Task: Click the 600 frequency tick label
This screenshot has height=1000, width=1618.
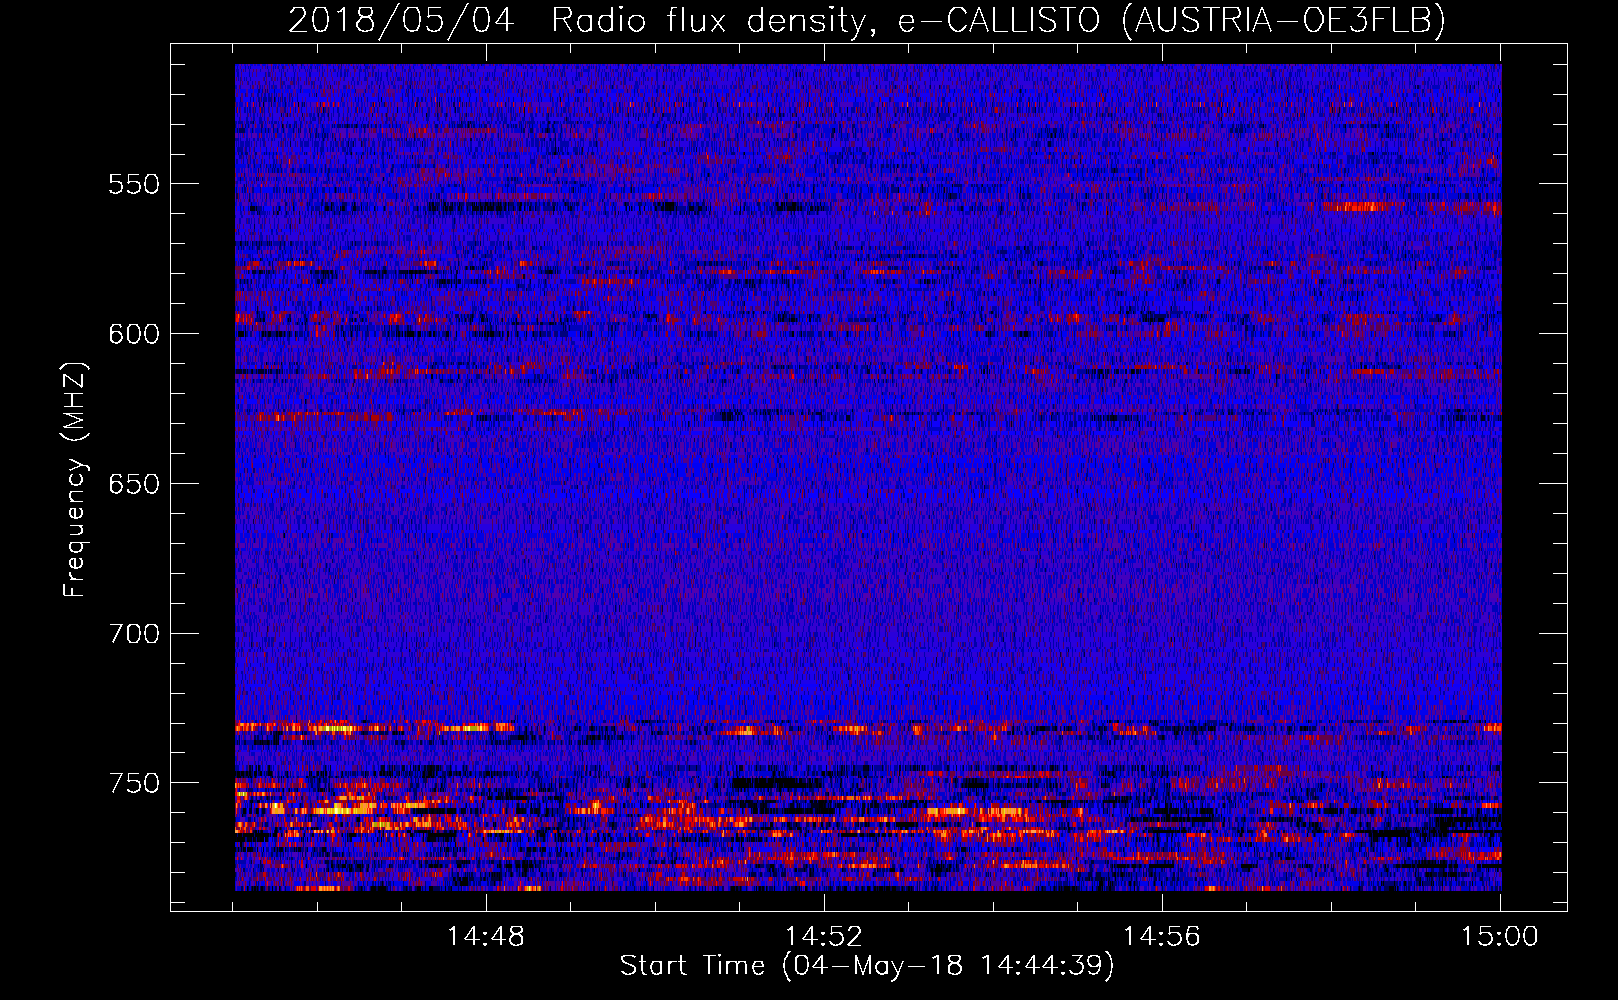Action: [134, 334]
